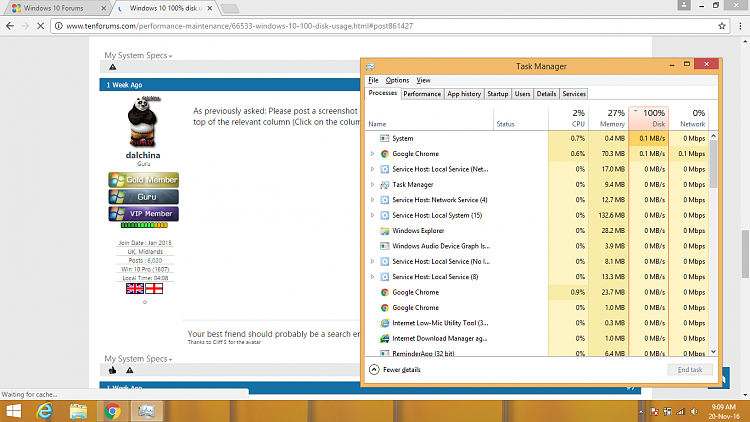Click the Status column header
The width and height of the screenshot is (750, 422).
pyautogui.click(x=521, y=118)
